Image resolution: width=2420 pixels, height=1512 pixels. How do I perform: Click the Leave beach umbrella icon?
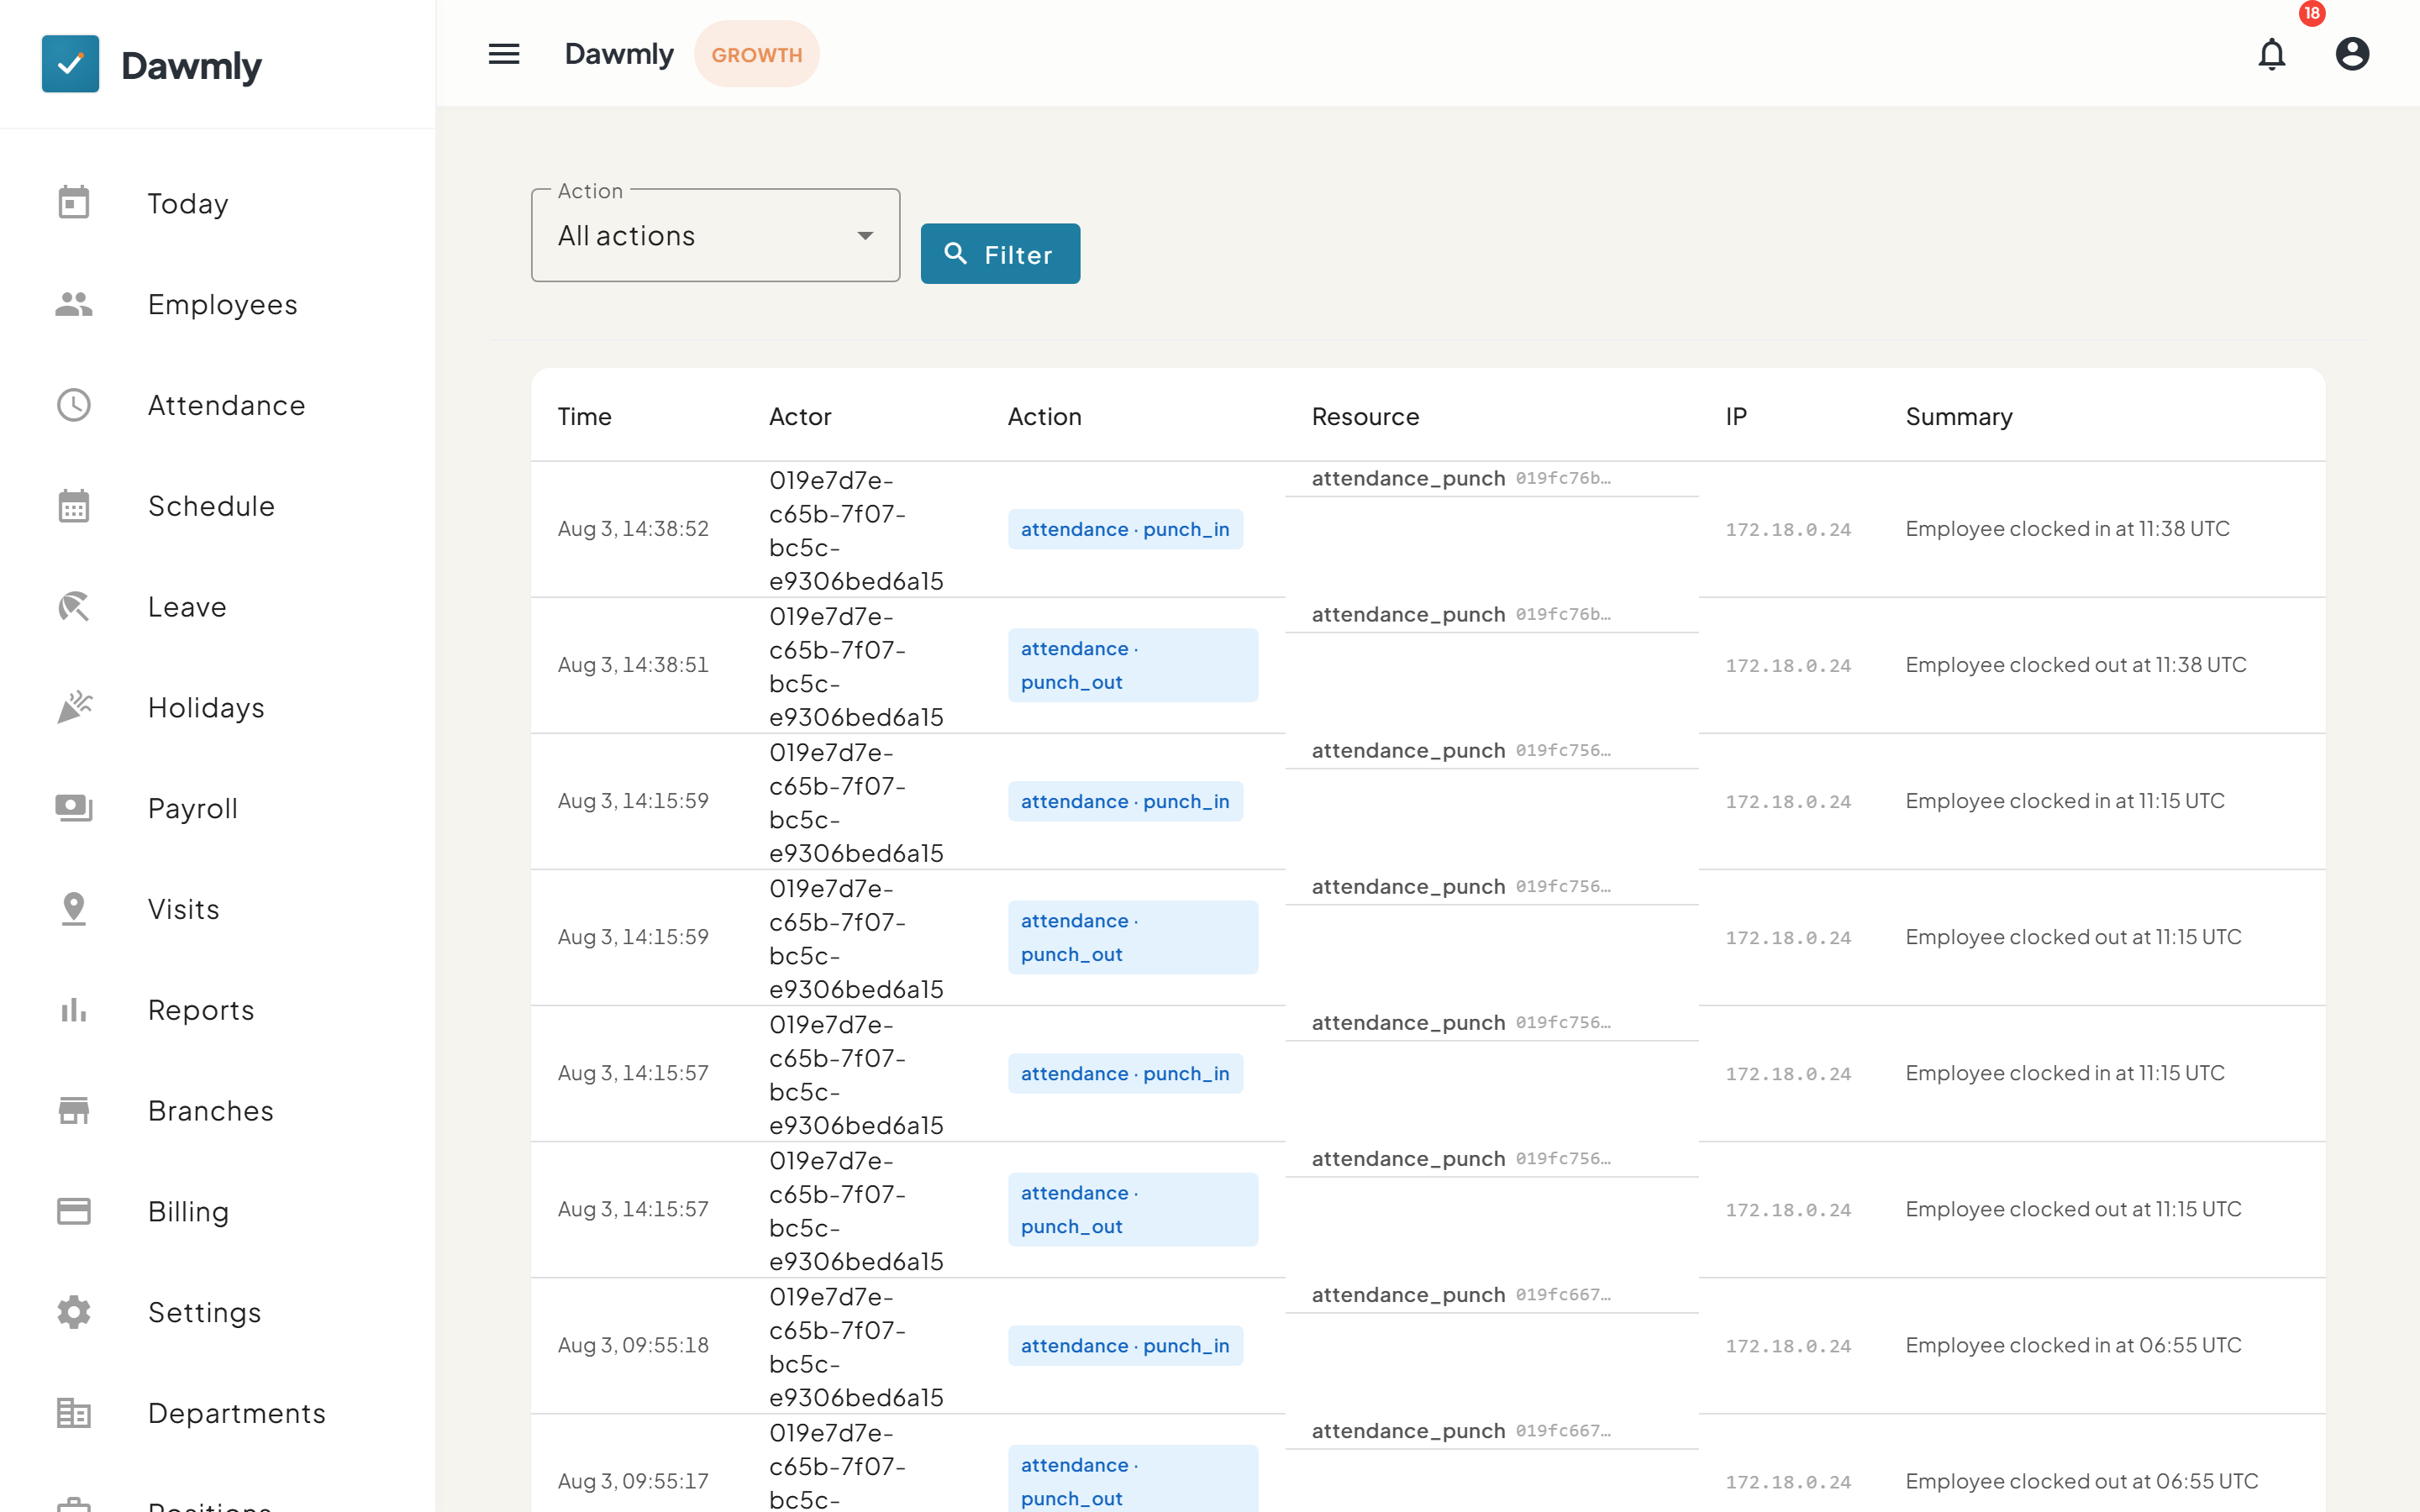point(74,607)
